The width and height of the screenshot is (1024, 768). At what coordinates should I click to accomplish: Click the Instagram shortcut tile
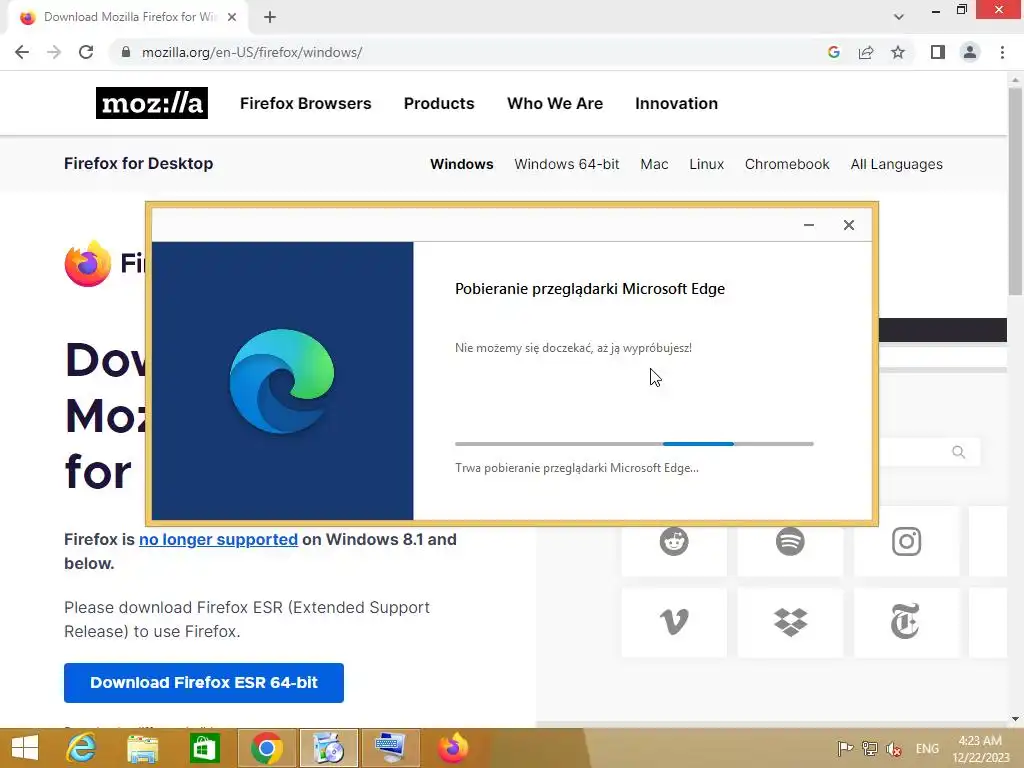click(x=906, y=541)
